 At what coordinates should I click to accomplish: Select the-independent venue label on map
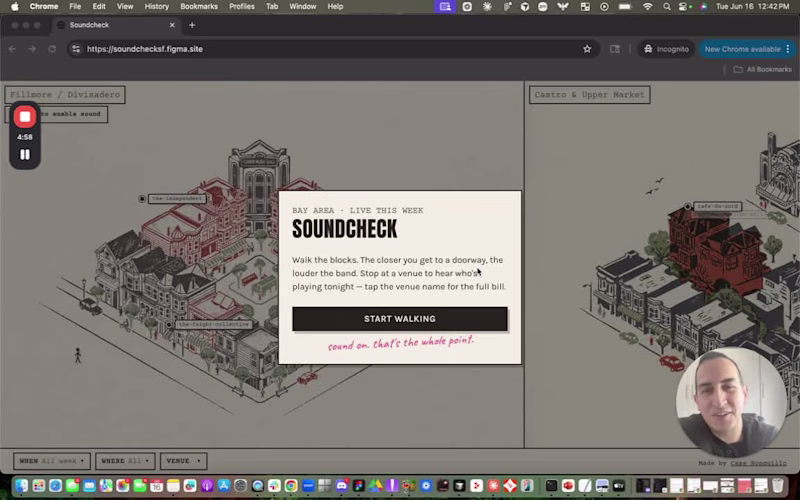click(x=177, y=198)
